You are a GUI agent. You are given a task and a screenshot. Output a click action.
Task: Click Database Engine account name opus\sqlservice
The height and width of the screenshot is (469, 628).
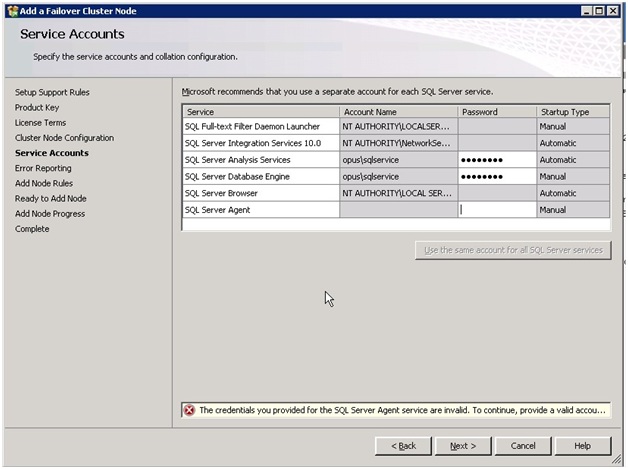399,177
